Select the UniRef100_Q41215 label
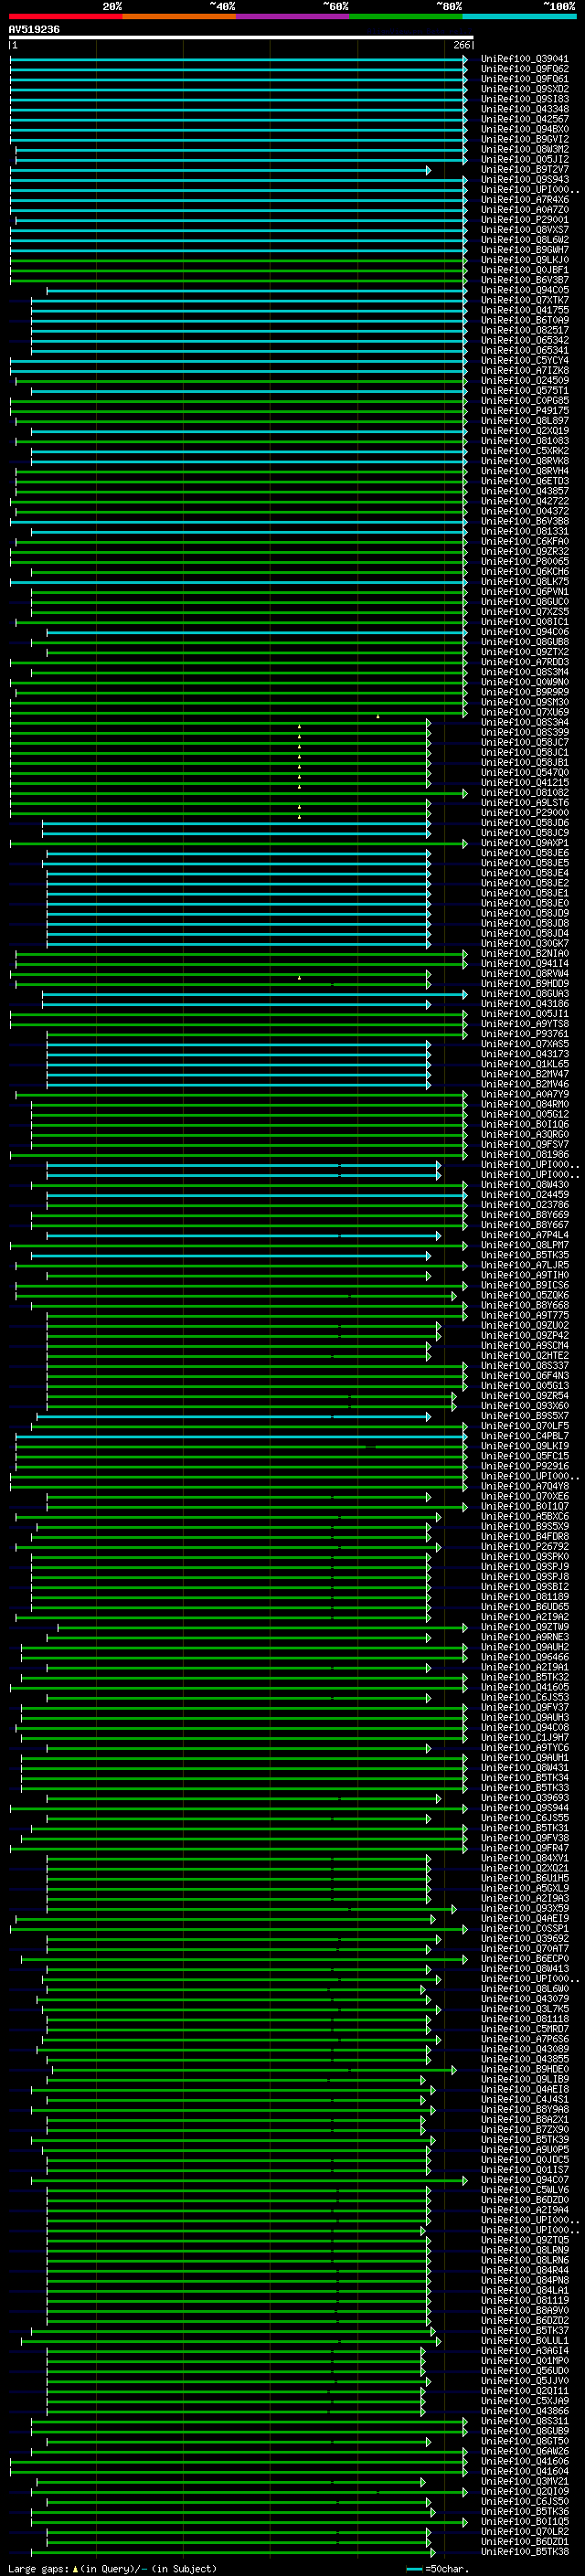585x2576 pixels. coord(524,783)
